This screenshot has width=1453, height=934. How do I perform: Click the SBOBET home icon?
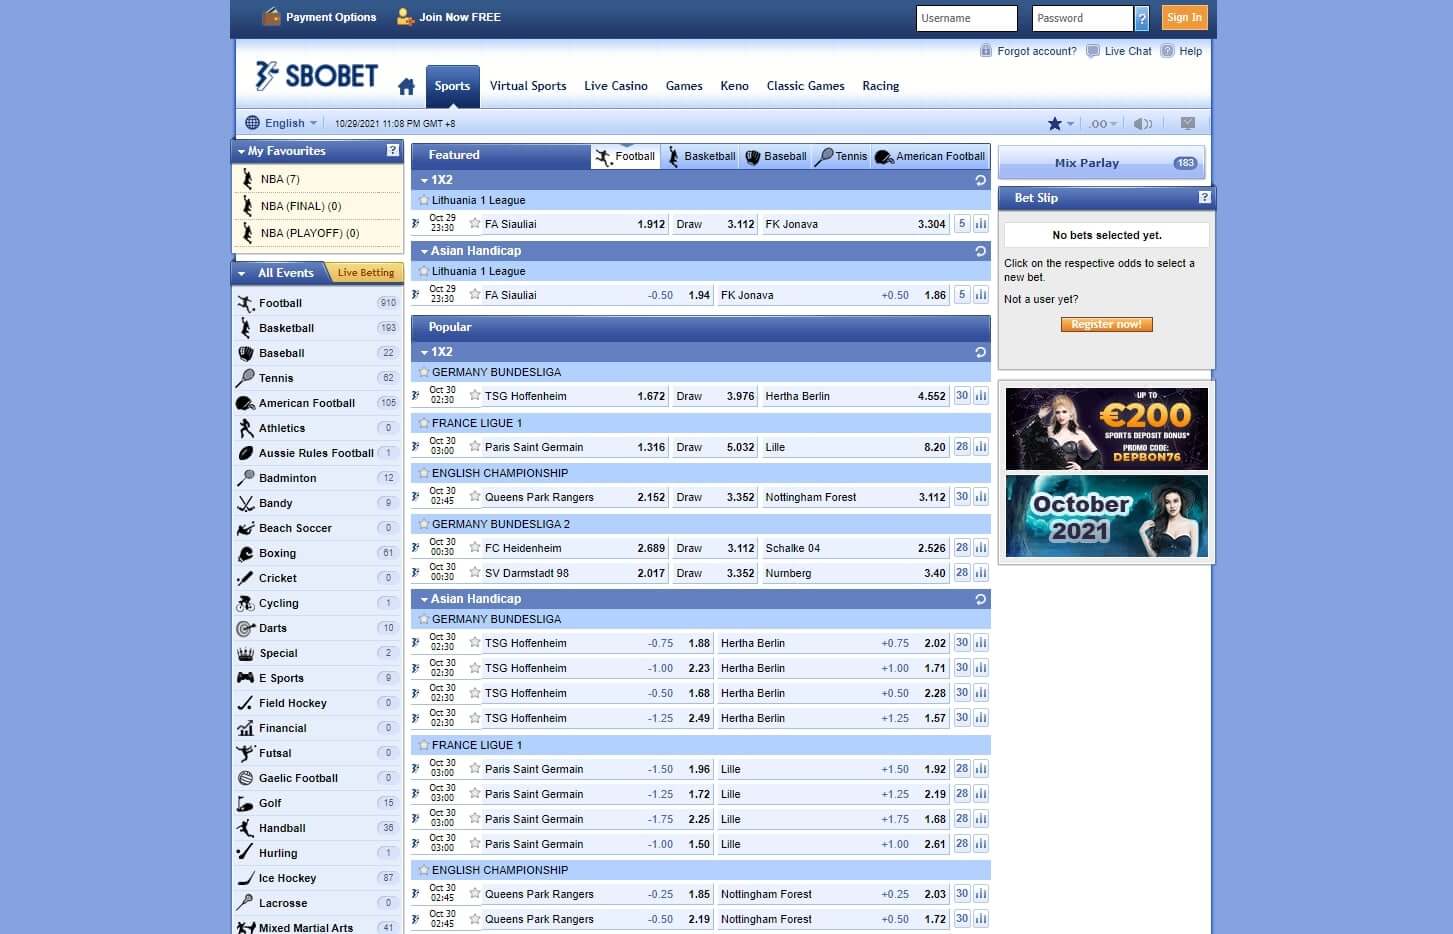tap(406, 86)
